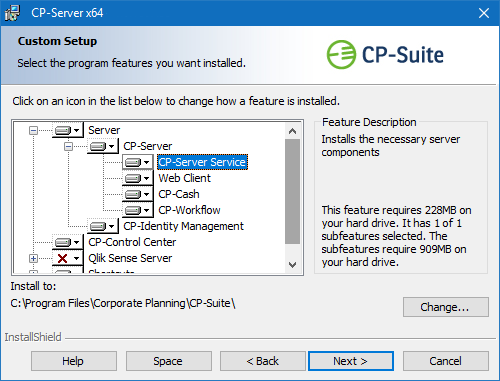
Task: Click the CP-Suite logo
Action: coord(385,55)
